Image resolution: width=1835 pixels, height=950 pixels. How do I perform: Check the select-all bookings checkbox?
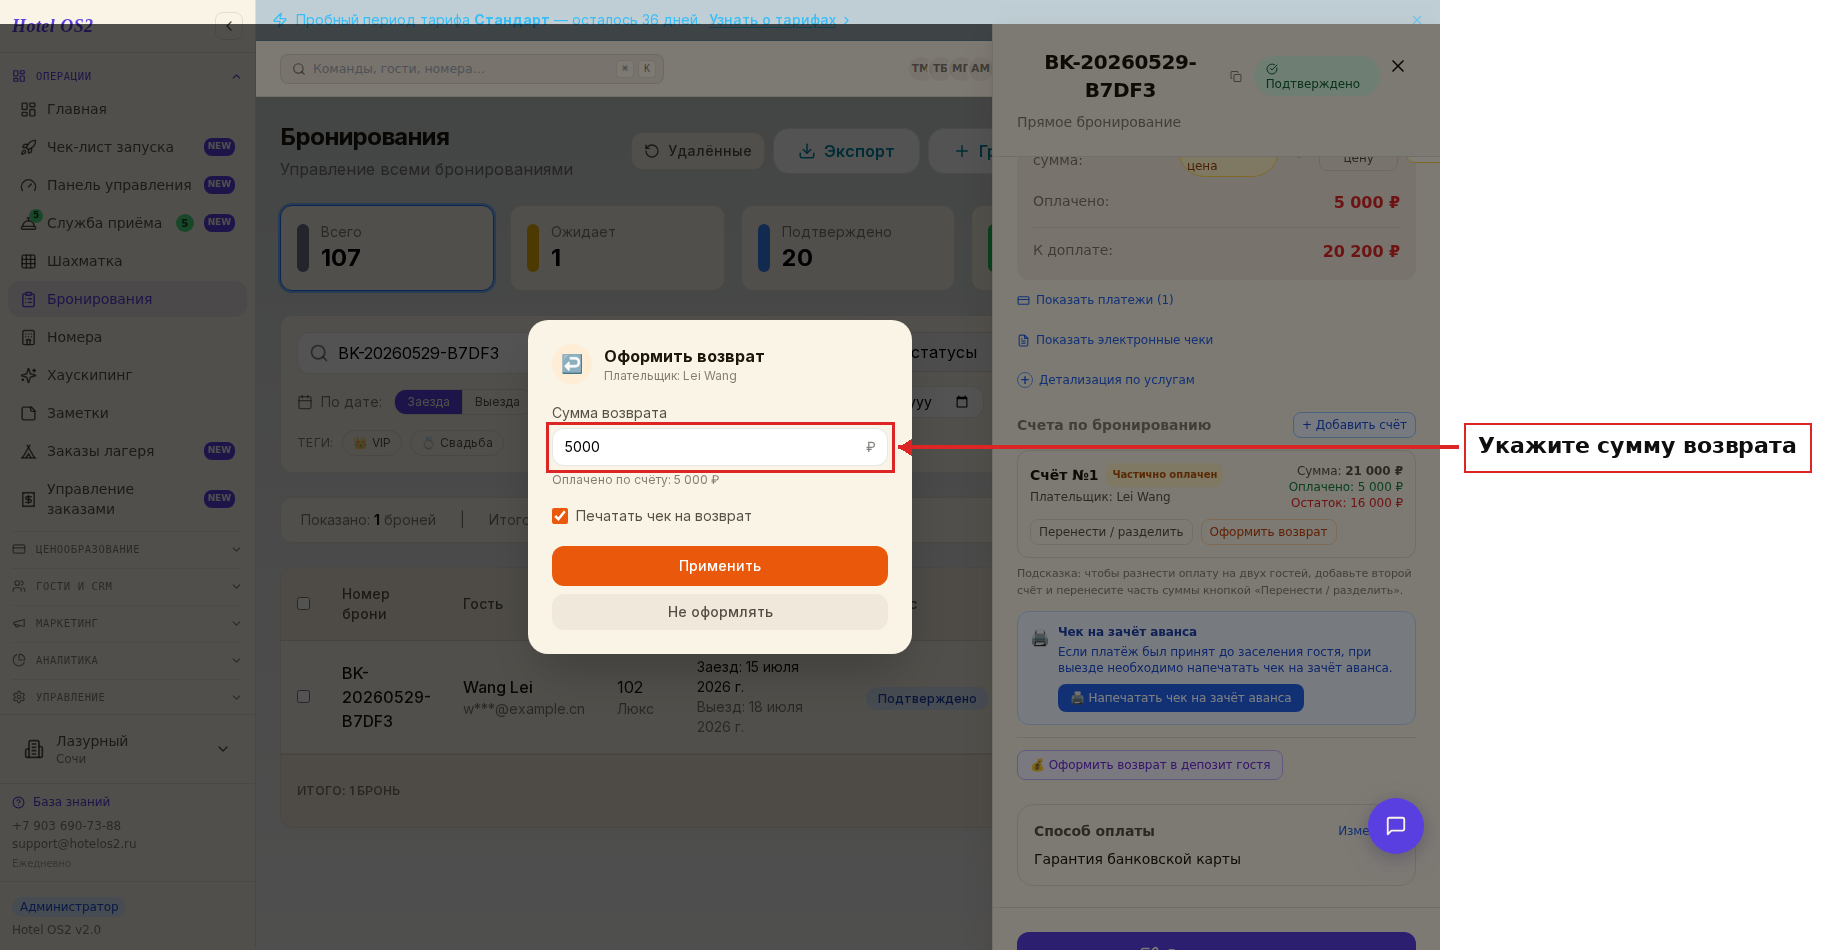[x=304, y=604]
